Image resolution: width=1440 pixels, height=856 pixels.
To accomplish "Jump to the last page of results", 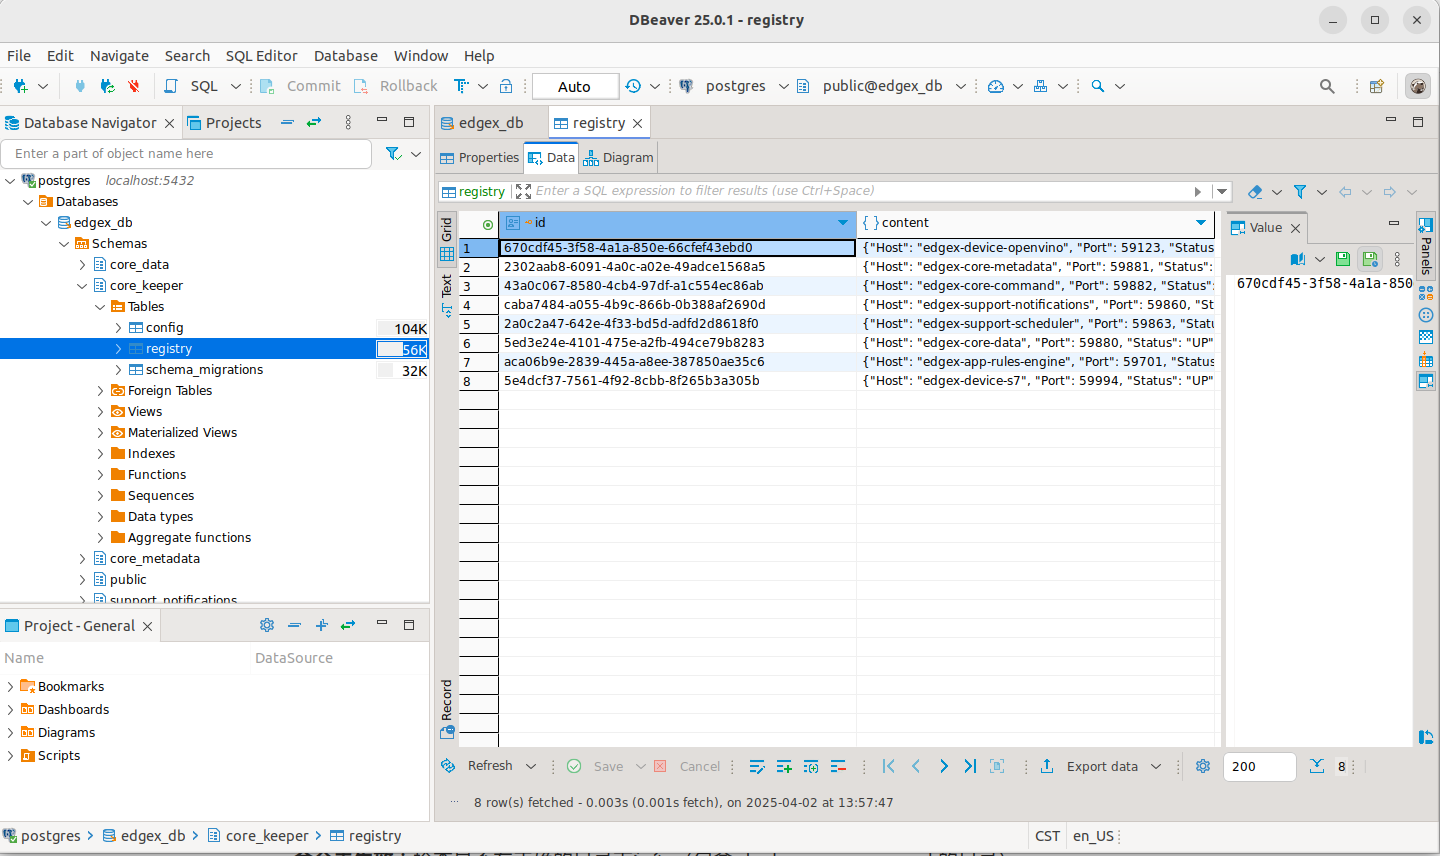I will [969, 766].
